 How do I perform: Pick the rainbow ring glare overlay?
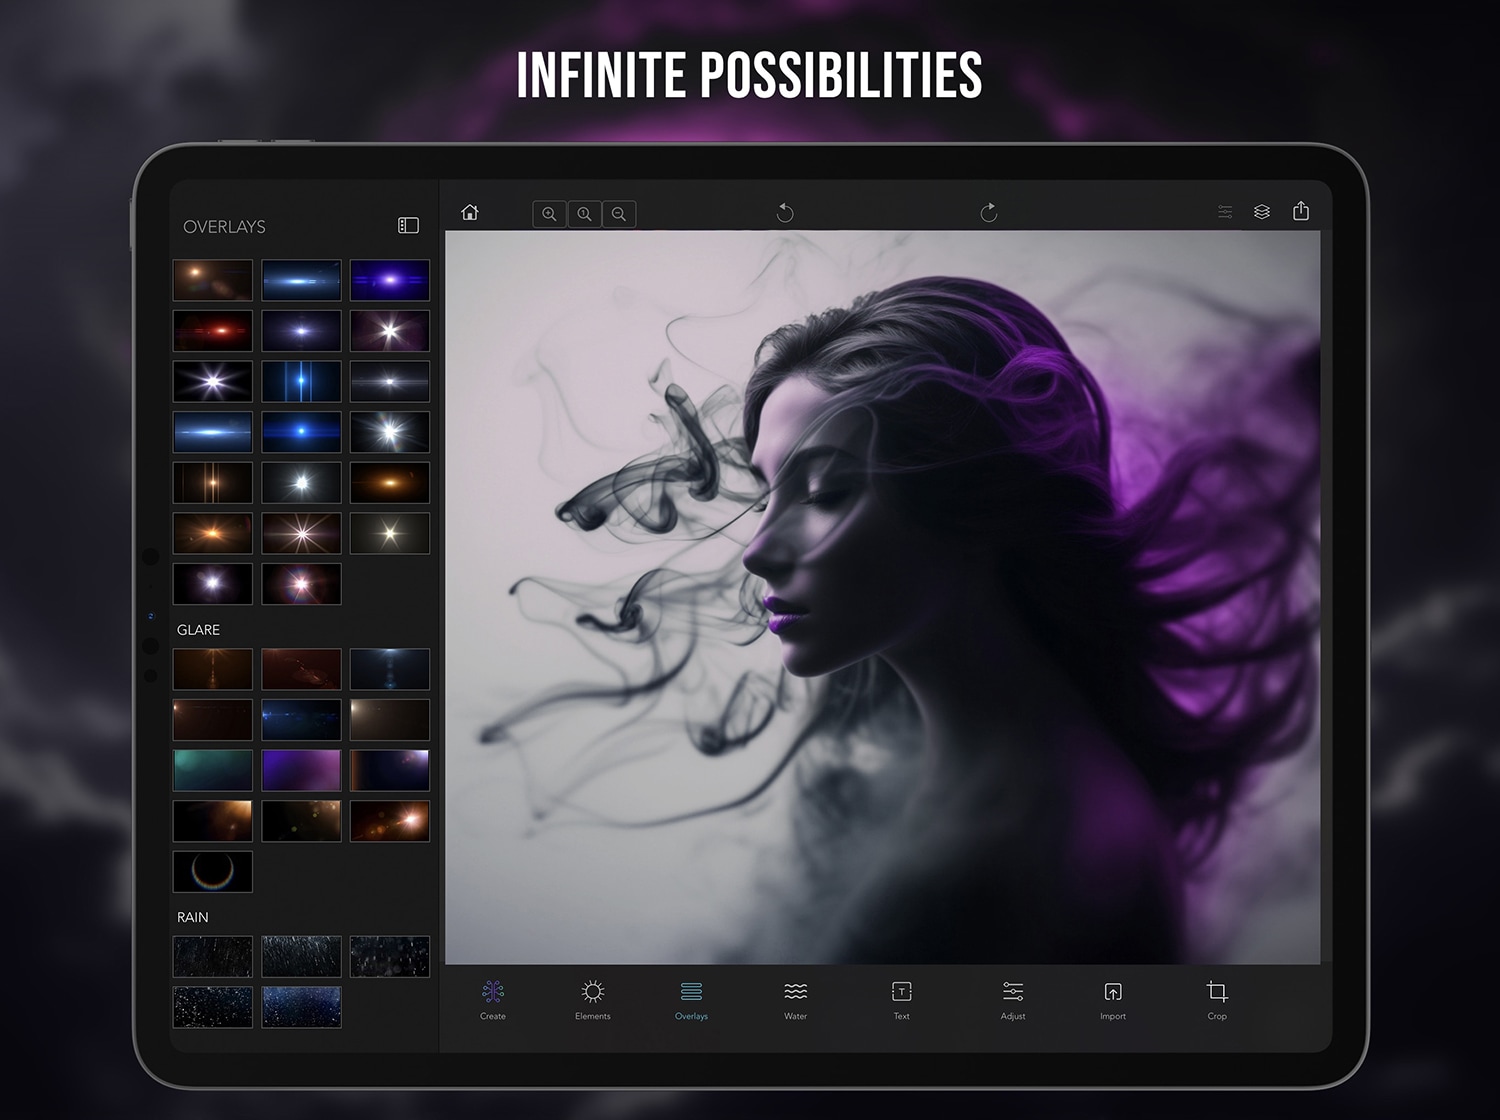[213, 872]
